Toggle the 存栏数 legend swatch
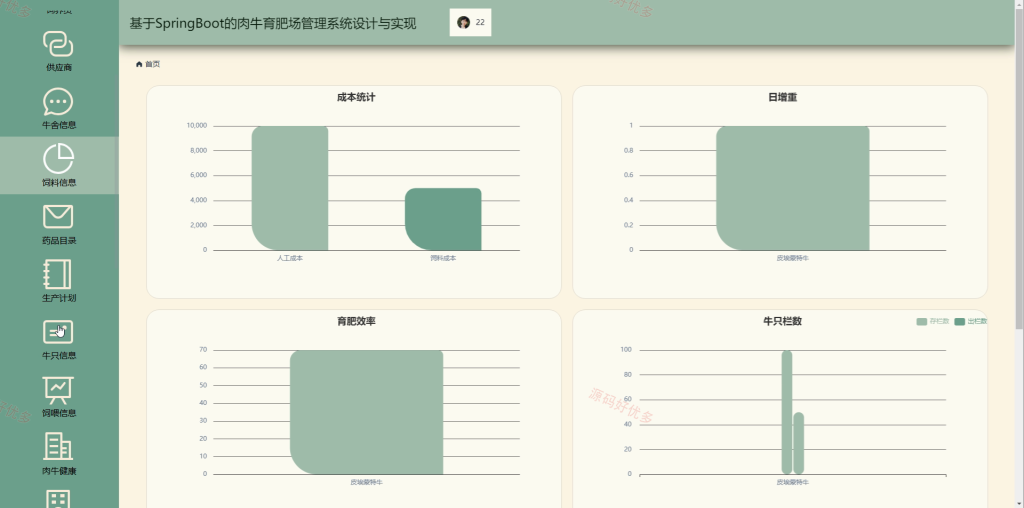Screen dimensions: 1024x508 [921, 321]
